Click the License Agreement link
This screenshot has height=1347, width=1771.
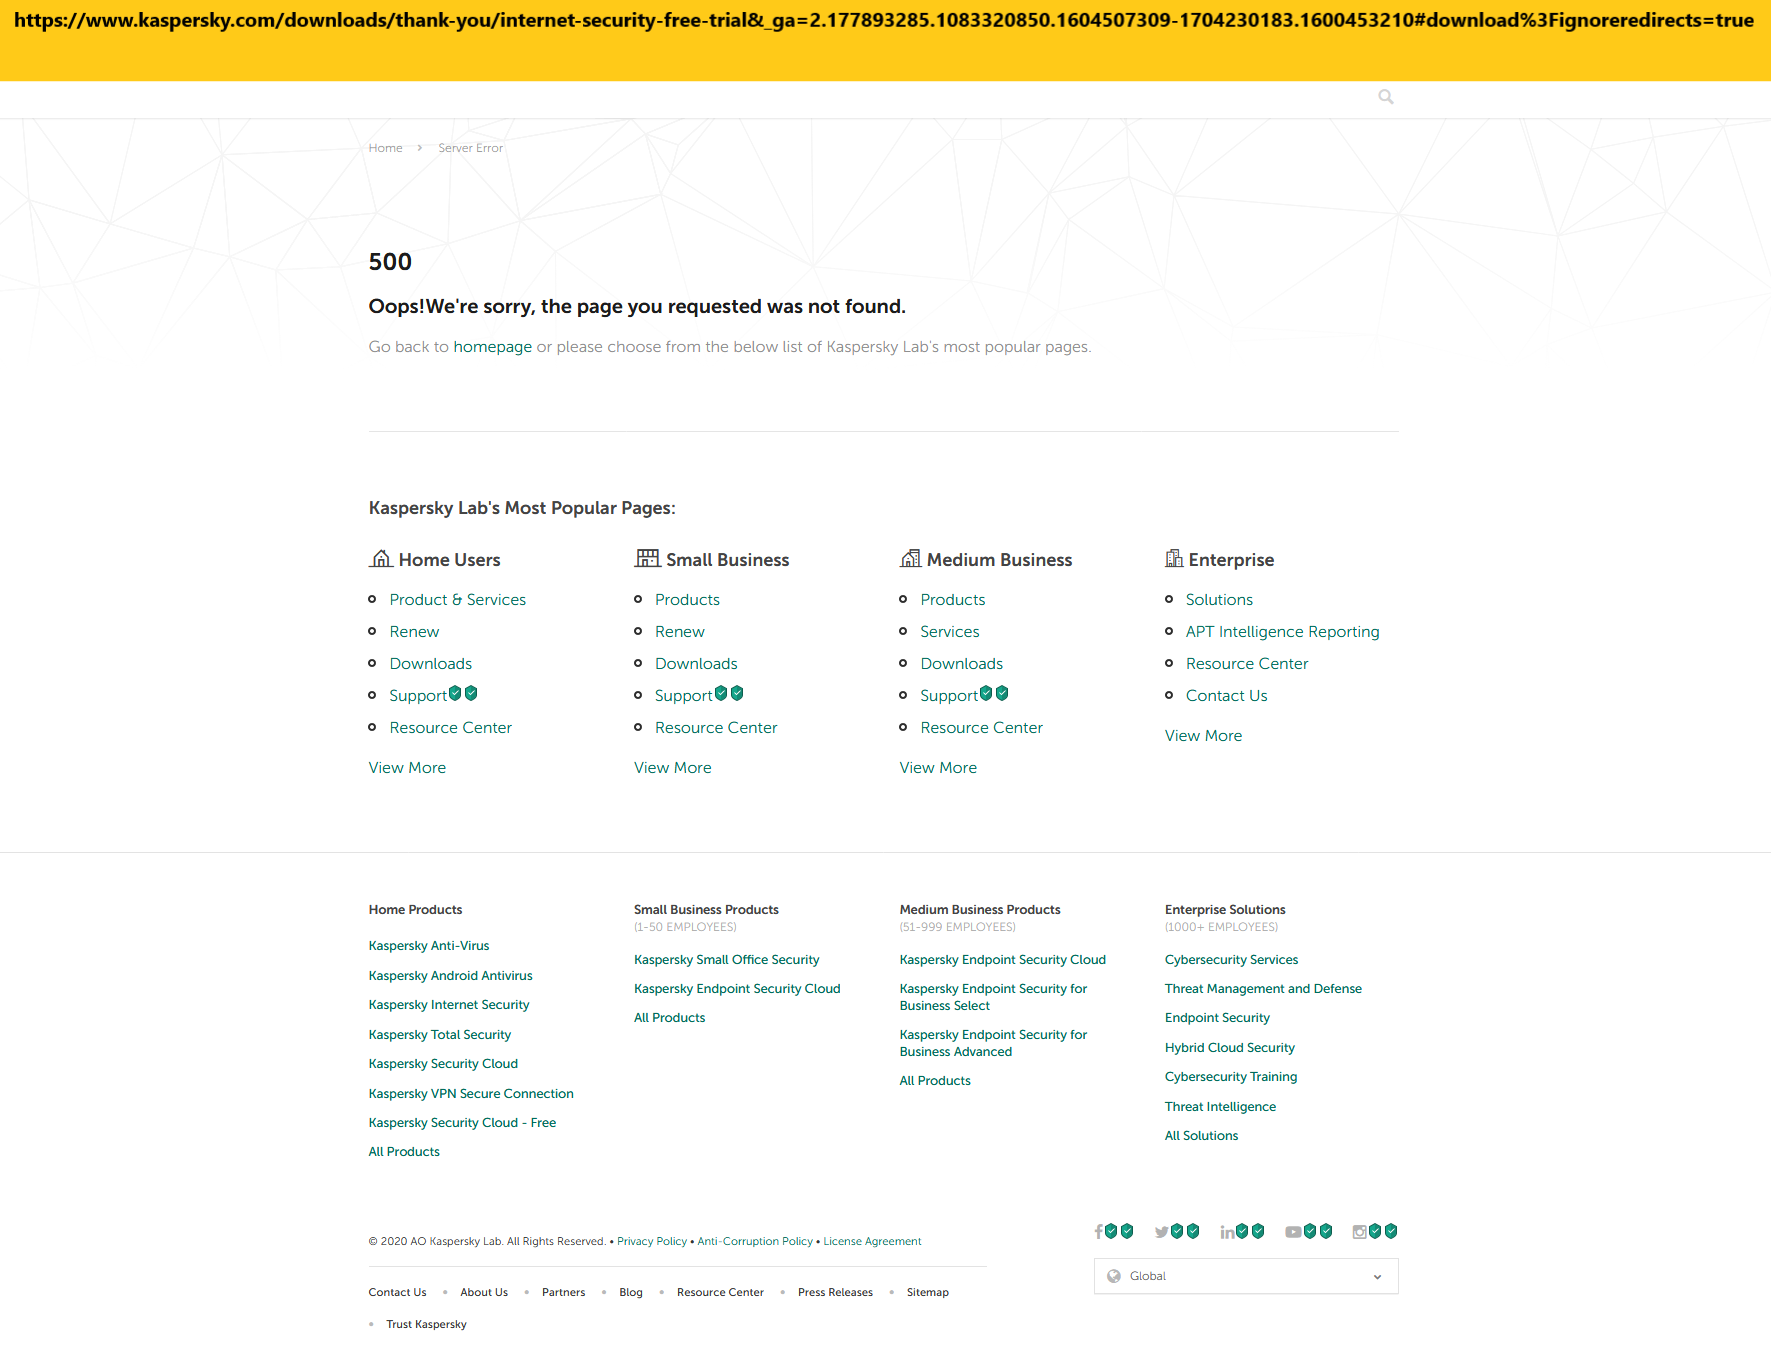[x=872, y=1241]
